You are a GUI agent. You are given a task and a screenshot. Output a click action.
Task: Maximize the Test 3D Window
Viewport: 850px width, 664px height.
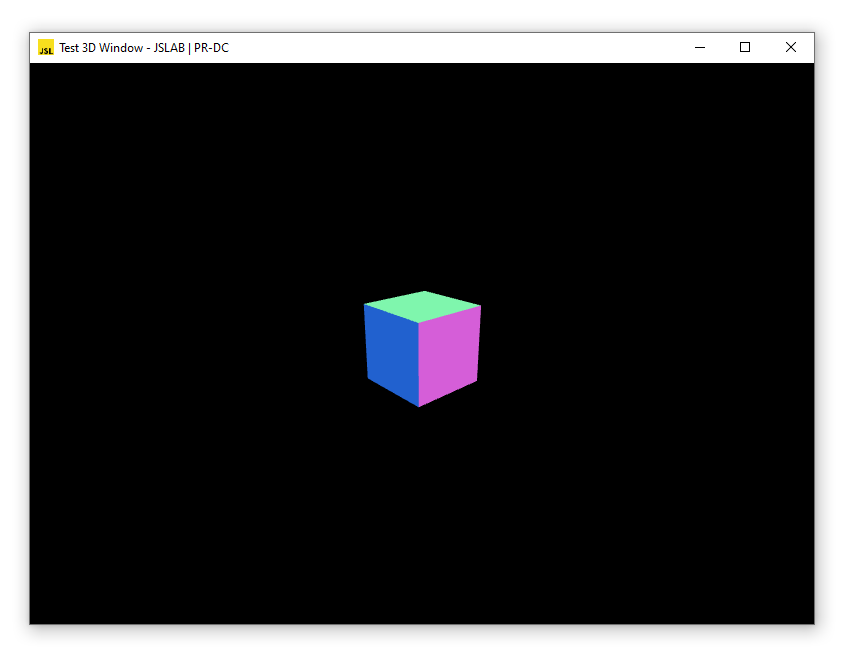coord(745,48)
